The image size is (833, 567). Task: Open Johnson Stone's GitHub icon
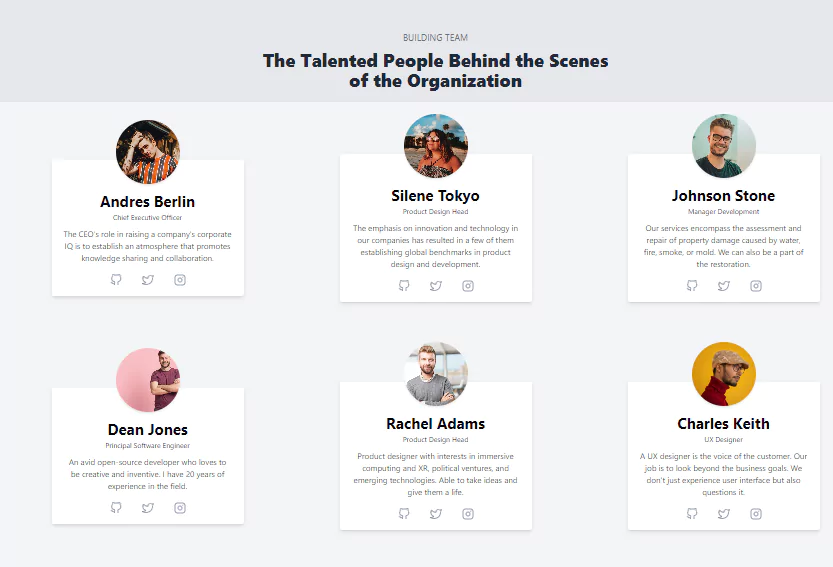(x=692, y=285)
